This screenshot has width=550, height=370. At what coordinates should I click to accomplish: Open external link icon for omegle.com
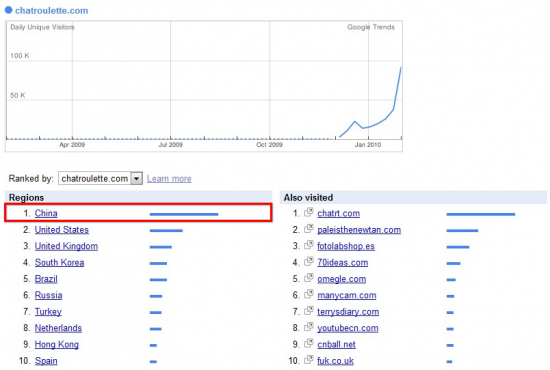coord(309,278)
